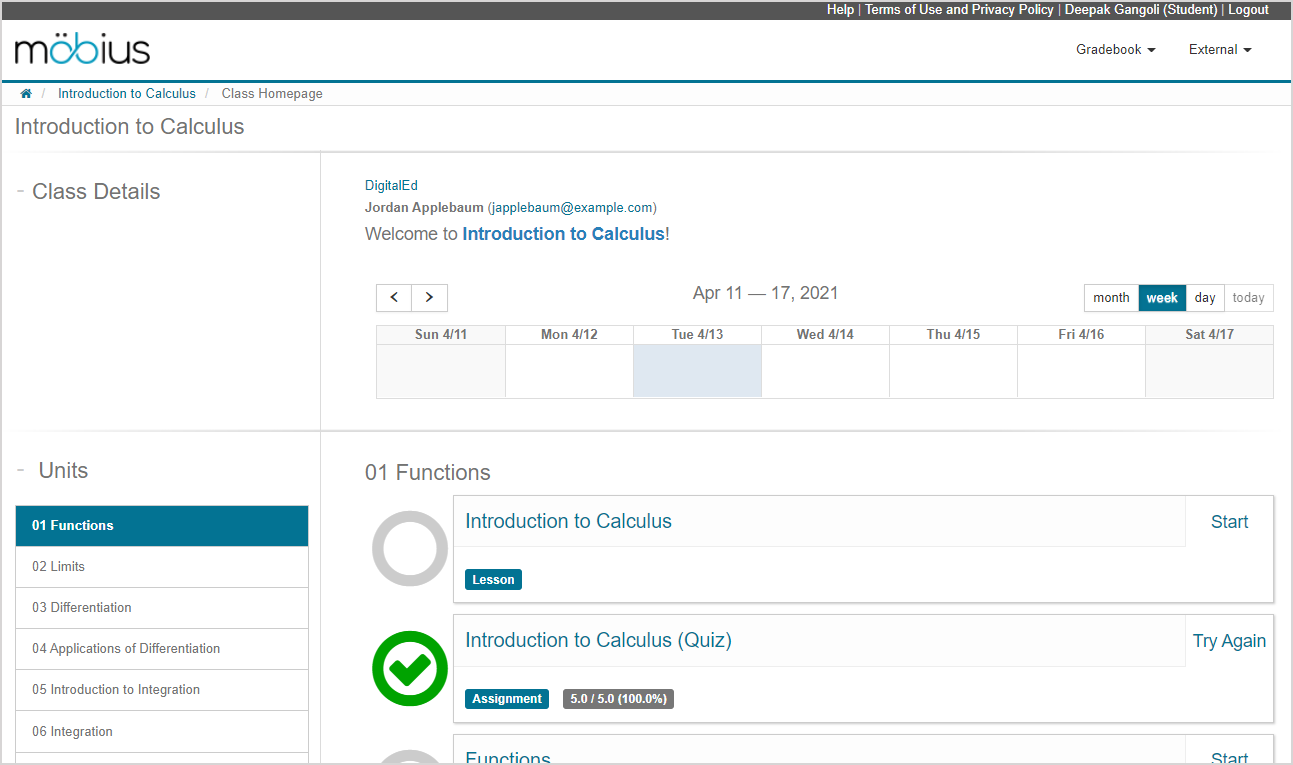Viewport: 1293px width, 765px height.
Task: Collapse the Units section
Action: tap(21, 470)
